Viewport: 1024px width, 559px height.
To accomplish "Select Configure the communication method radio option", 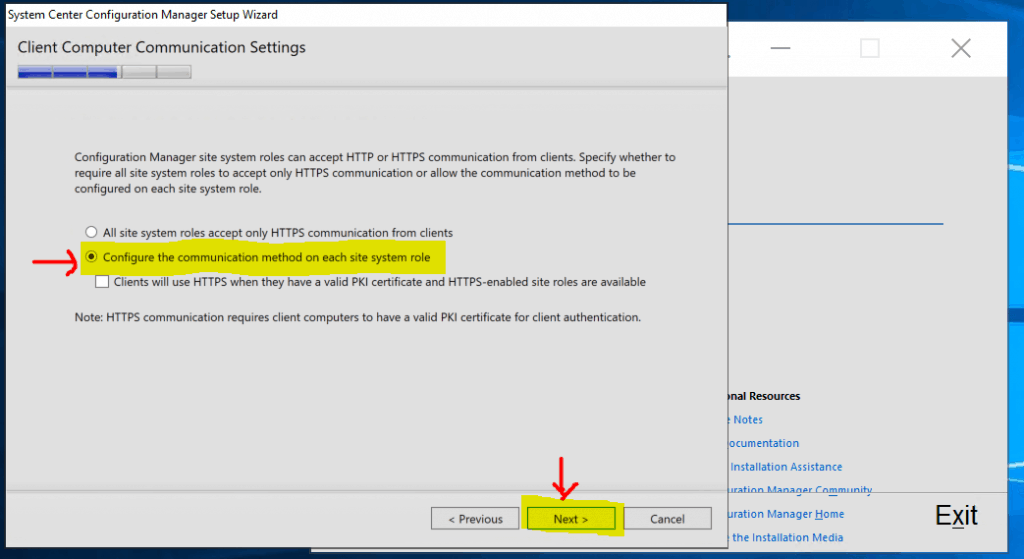I will (91, 257).
